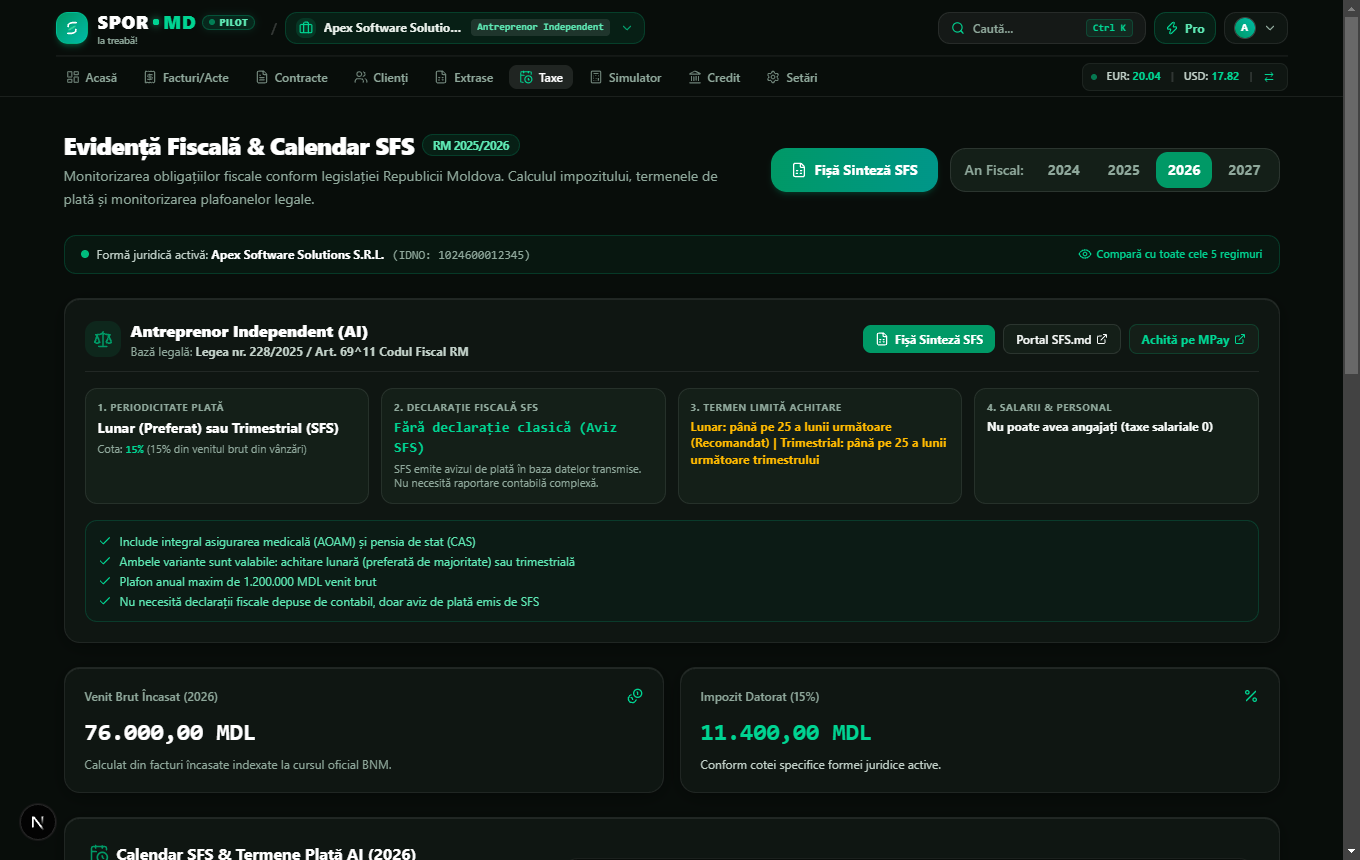Go to Facturi/Acte
1360x860 pixels.
[x=186, y=77]
